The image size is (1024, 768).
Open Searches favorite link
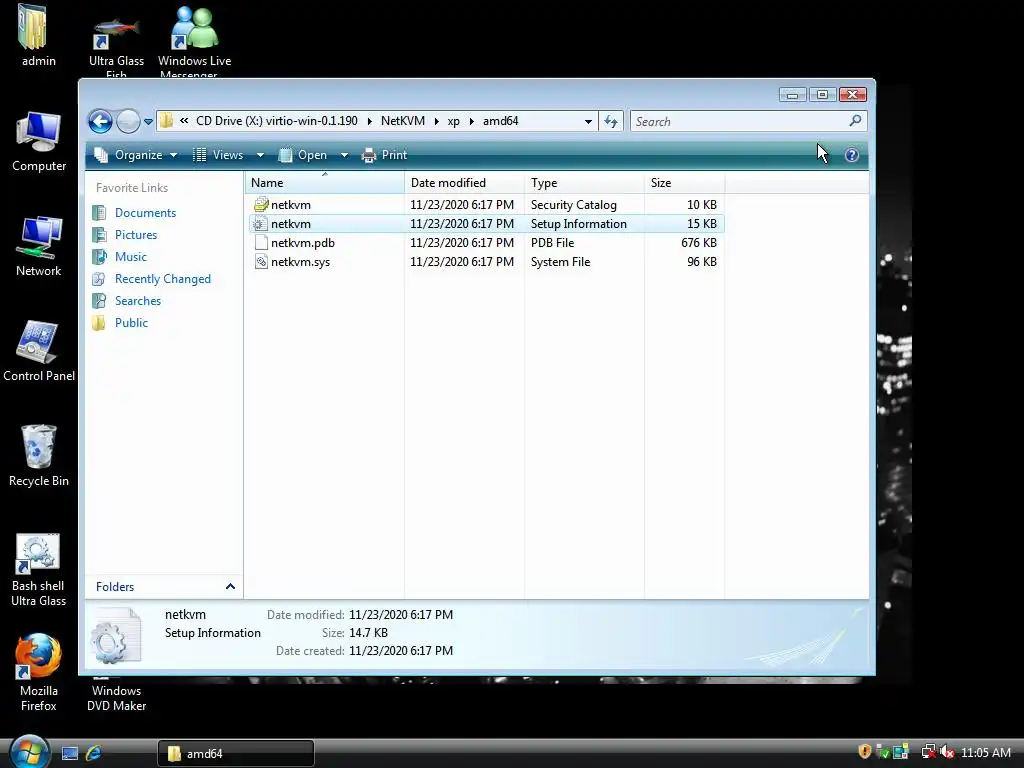click(138, 300)
